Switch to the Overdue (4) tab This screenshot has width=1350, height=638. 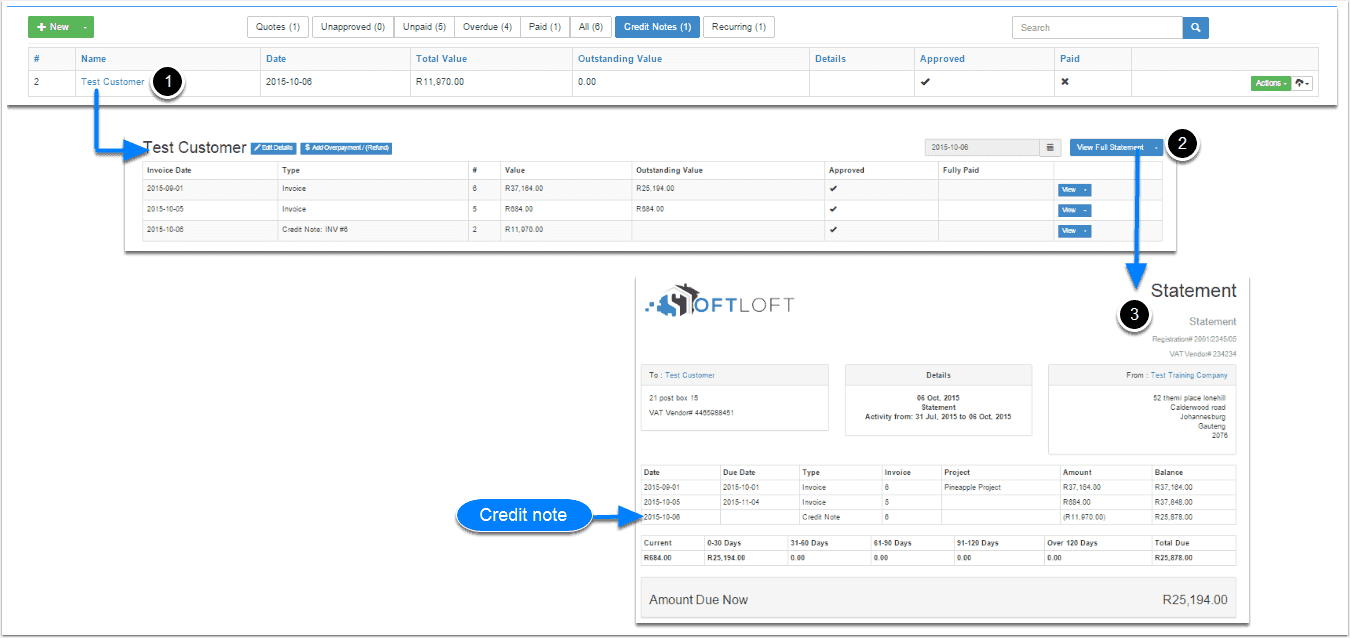pyautogui.click(x=487, y=27)
